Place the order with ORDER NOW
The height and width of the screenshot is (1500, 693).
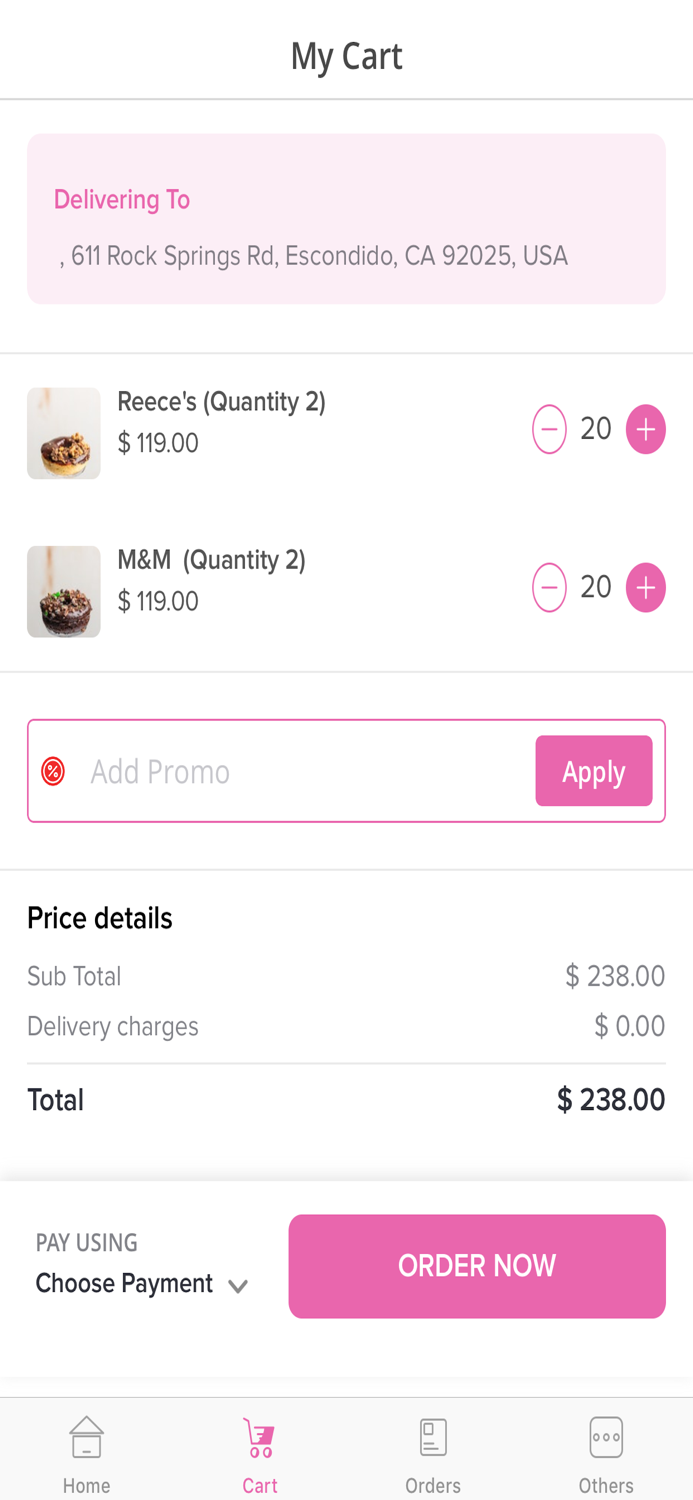(x=477, y=1266)
